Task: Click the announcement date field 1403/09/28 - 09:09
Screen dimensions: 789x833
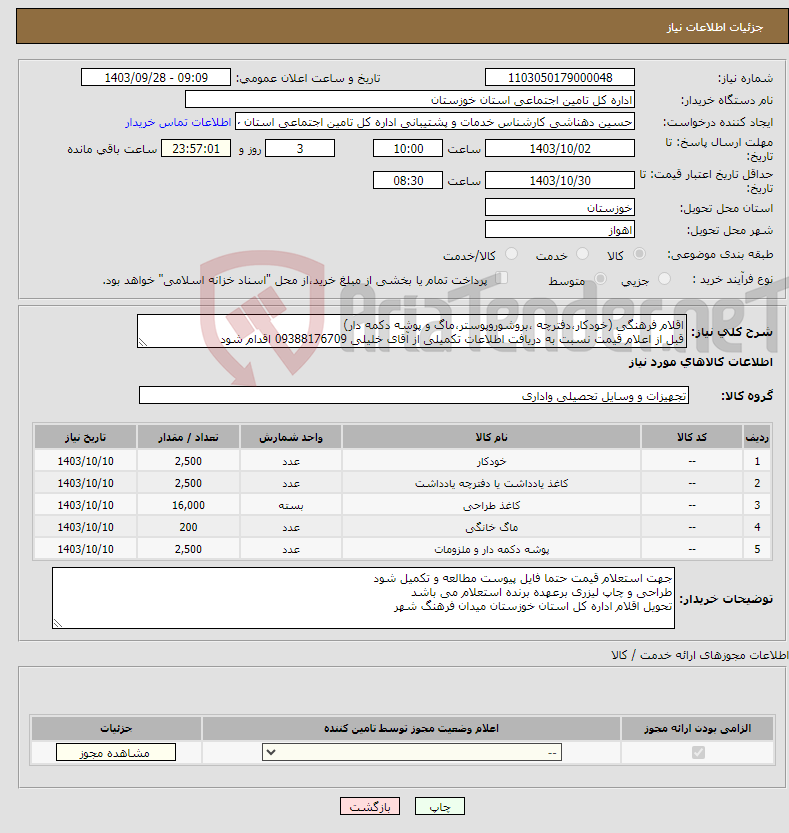Action: pos(156,78)
